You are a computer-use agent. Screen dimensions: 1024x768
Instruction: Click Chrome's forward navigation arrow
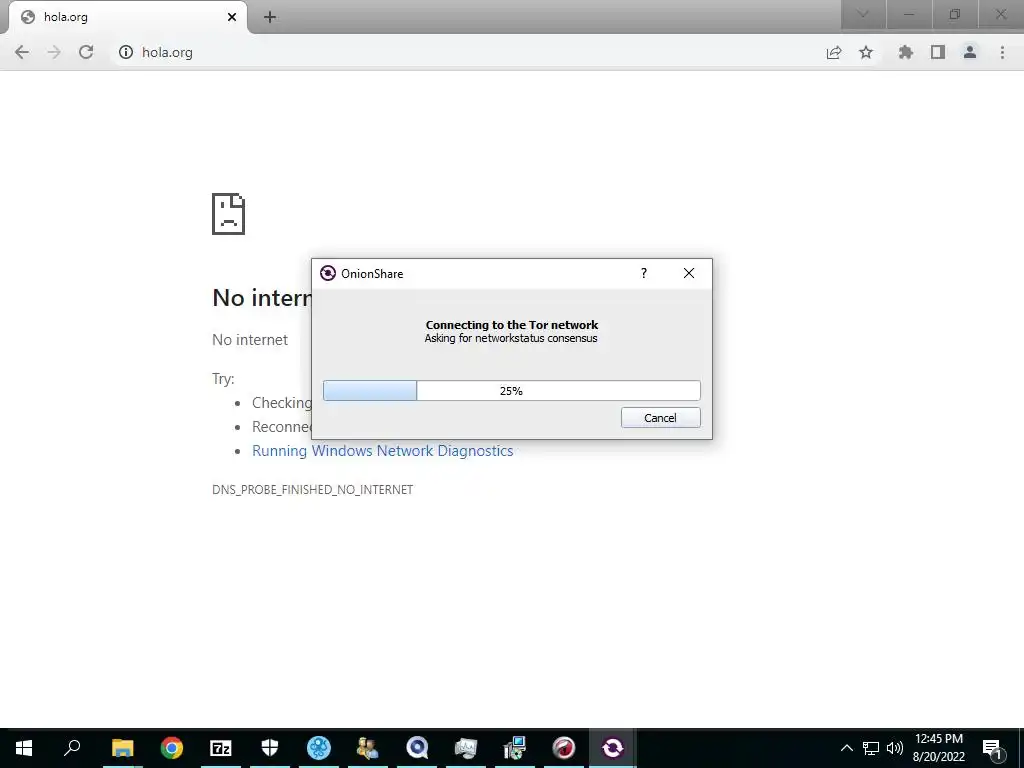[x=54, y=52]
